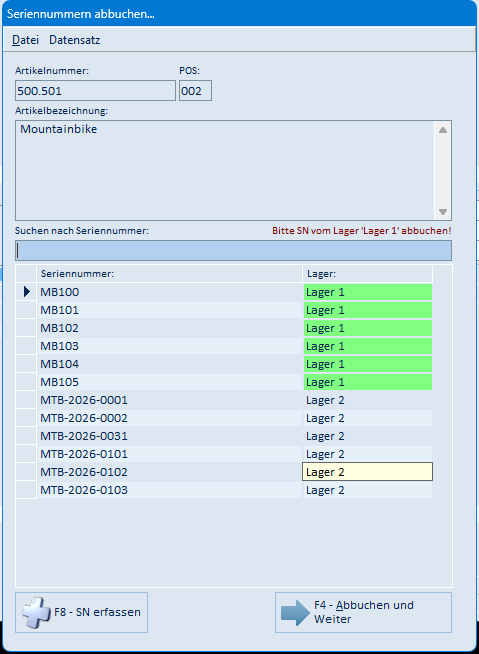Click the blue arrow icon for Abbuchen
The height and width of the screenshot is (654, 479).
(x=295, y=612)
